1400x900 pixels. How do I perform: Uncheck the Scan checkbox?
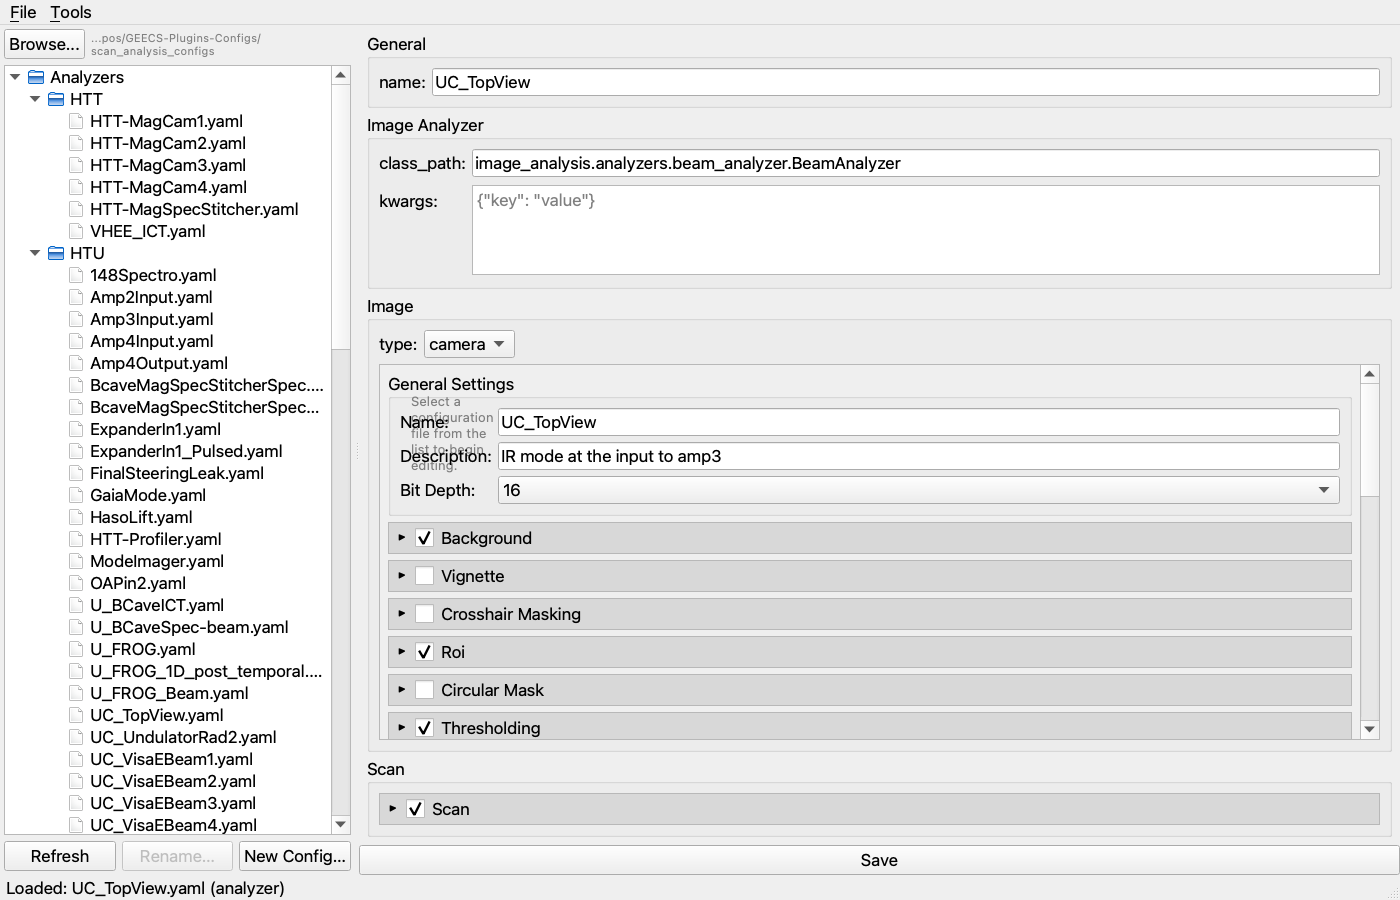point(415,809)
